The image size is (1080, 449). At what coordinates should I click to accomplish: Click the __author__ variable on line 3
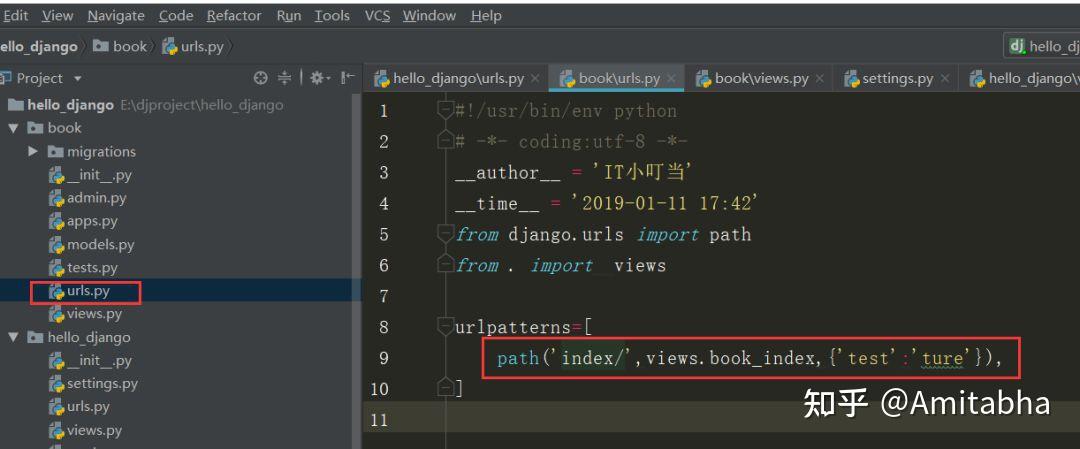coord(508,173)
